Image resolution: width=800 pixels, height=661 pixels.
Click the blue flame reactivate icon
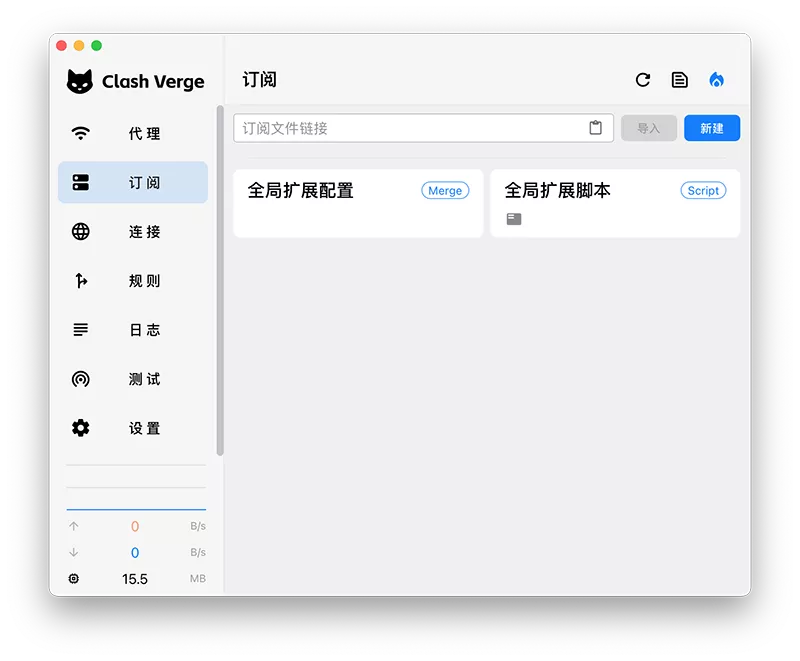pos(716,80)
